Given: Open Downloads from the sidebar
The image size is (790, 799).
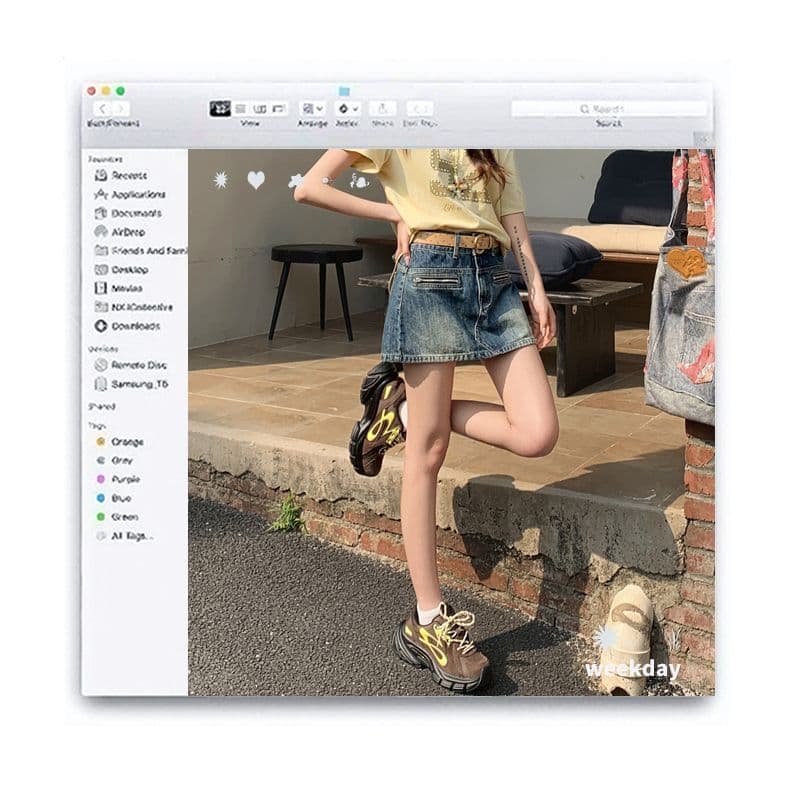Looking at the screenshot, I should coord(127,326).
